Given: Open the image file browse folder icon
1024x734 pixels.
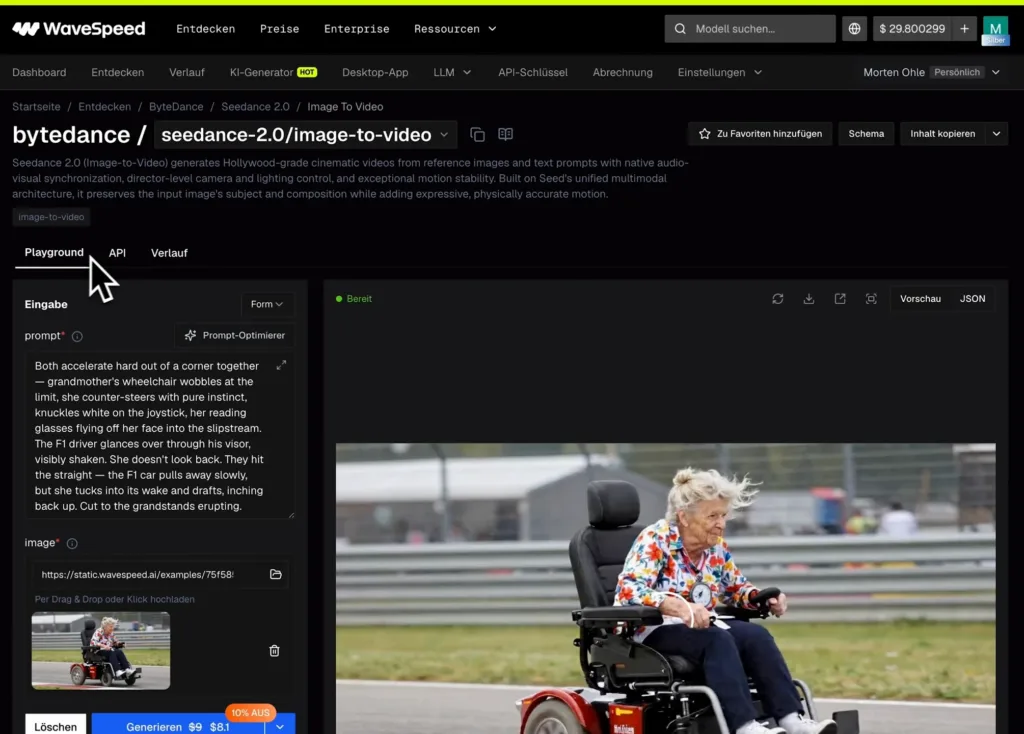Looking at the screenshot, I should (x=276, y=575).
